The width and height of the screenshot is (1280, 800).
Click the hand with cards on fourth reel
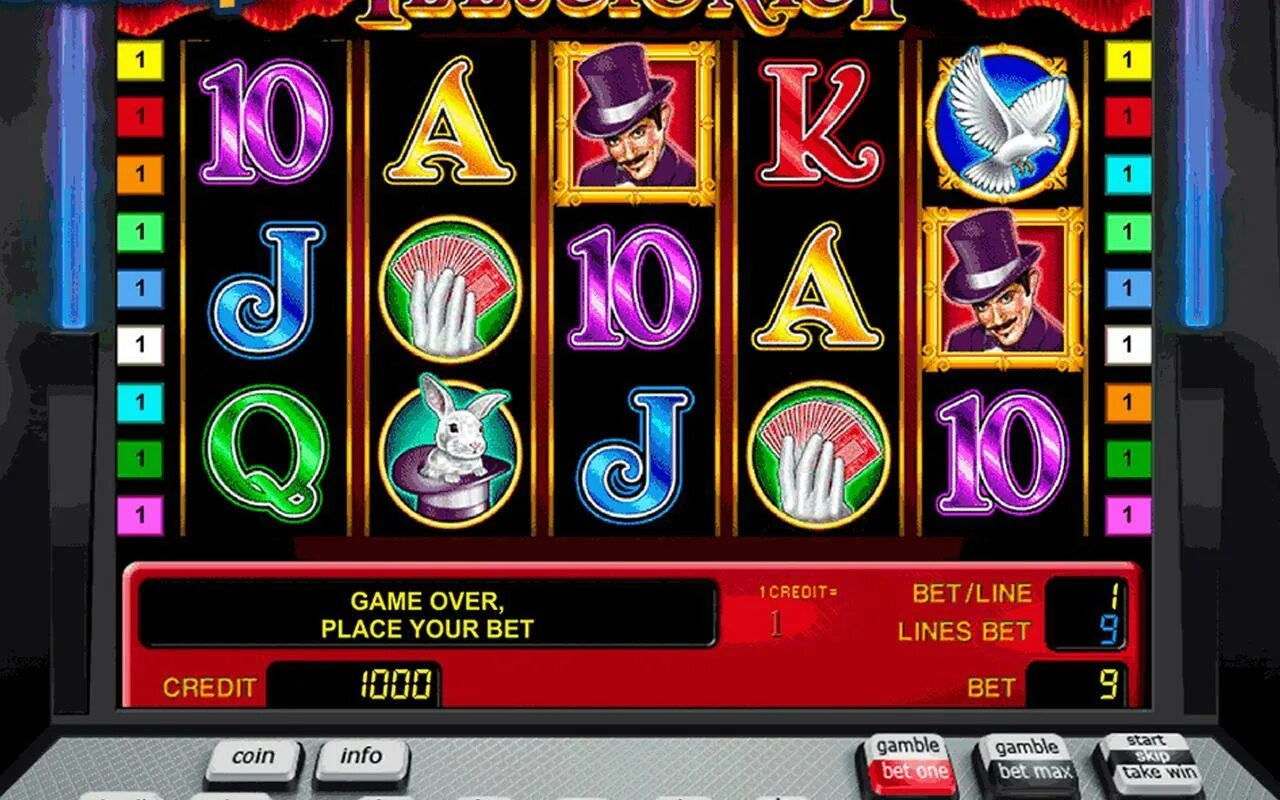(x=818, y=455)
